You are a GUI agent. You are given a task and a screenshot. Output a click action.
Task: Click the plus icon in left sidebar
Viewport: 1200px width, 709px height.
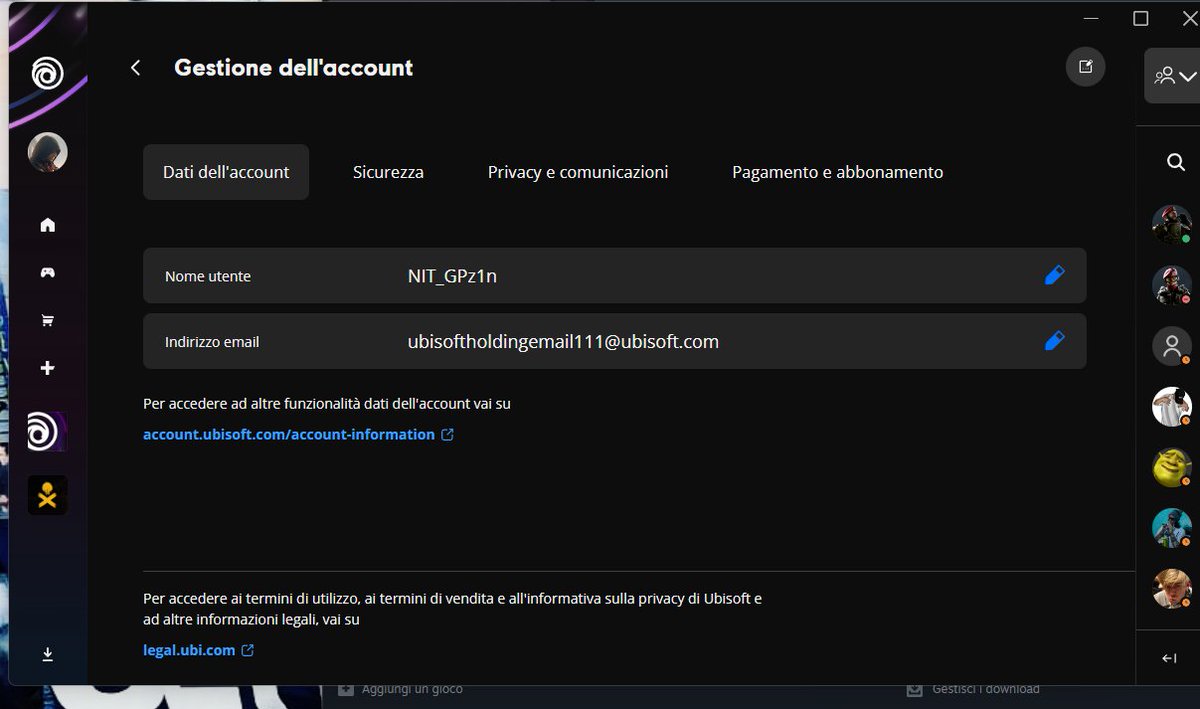point(47,368)
